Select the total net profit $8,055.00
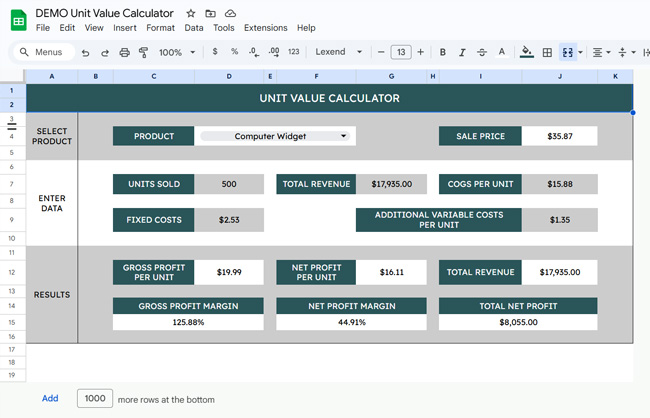Viewport: 650px width, 418px height. [x=518, y=322]
